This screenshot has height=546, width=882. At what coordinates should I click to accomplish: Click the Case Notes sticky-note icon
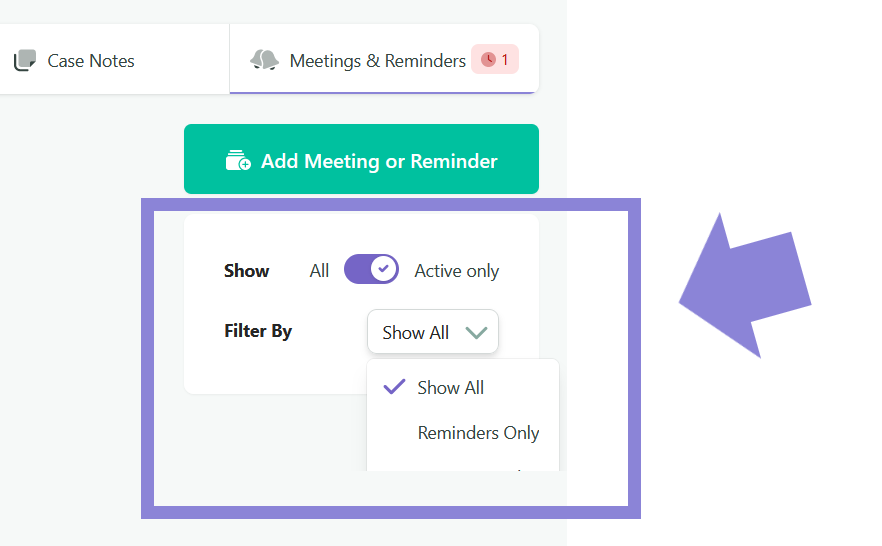point(25,60)
